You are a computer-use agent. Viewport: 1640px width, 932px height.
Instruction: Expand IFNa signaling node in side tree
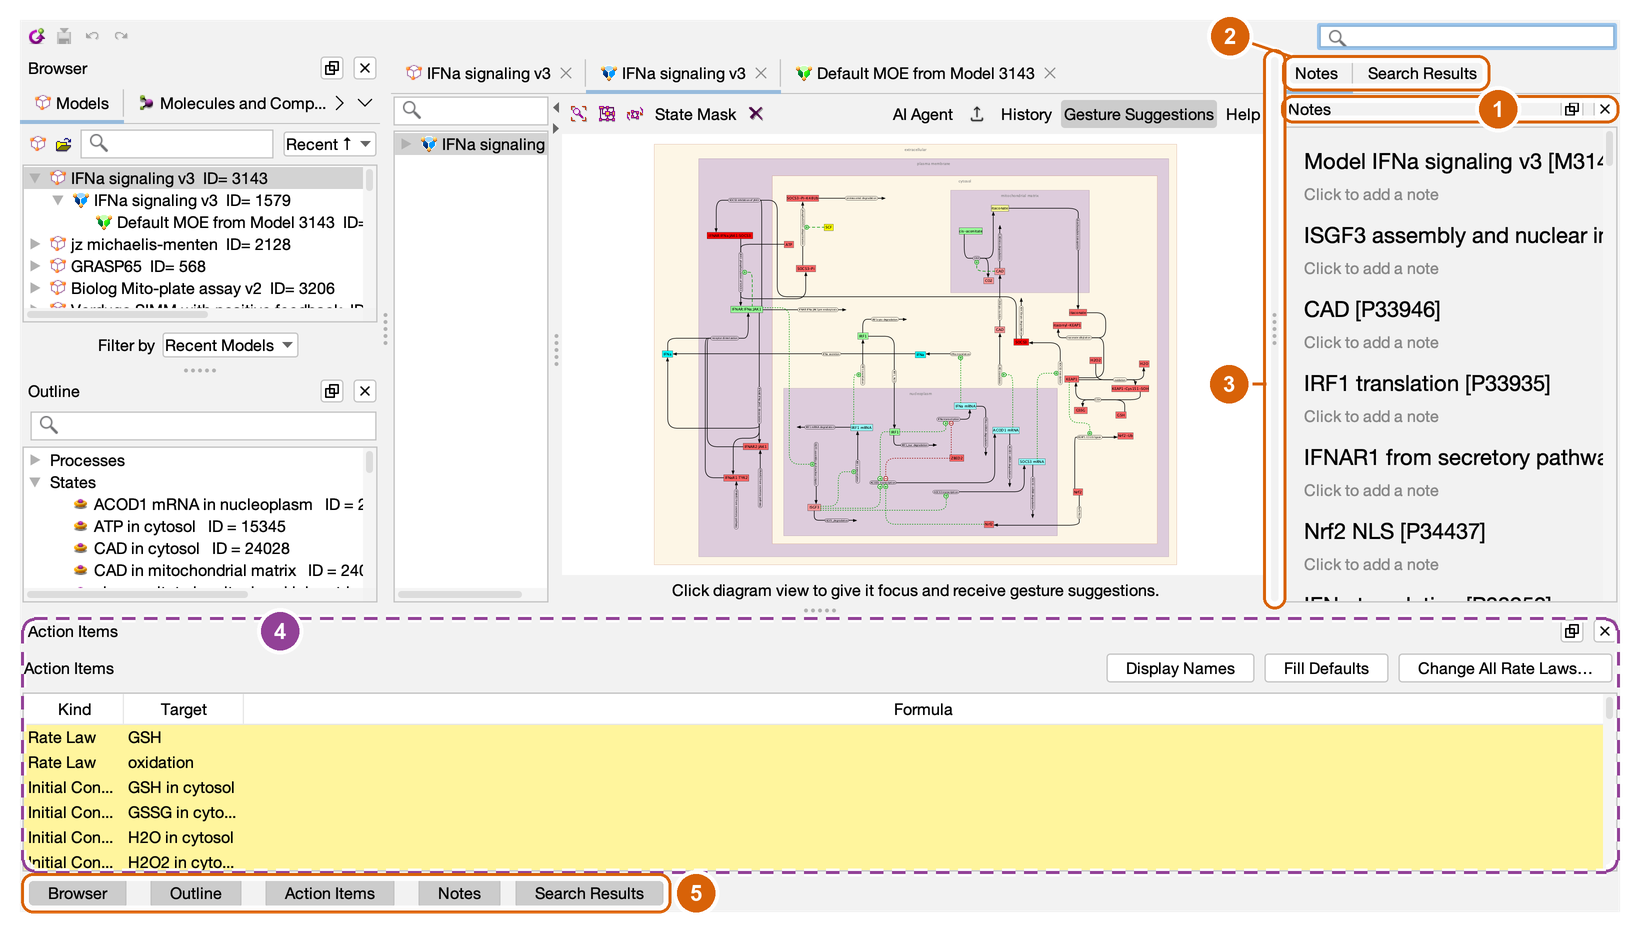click(406, 144)
